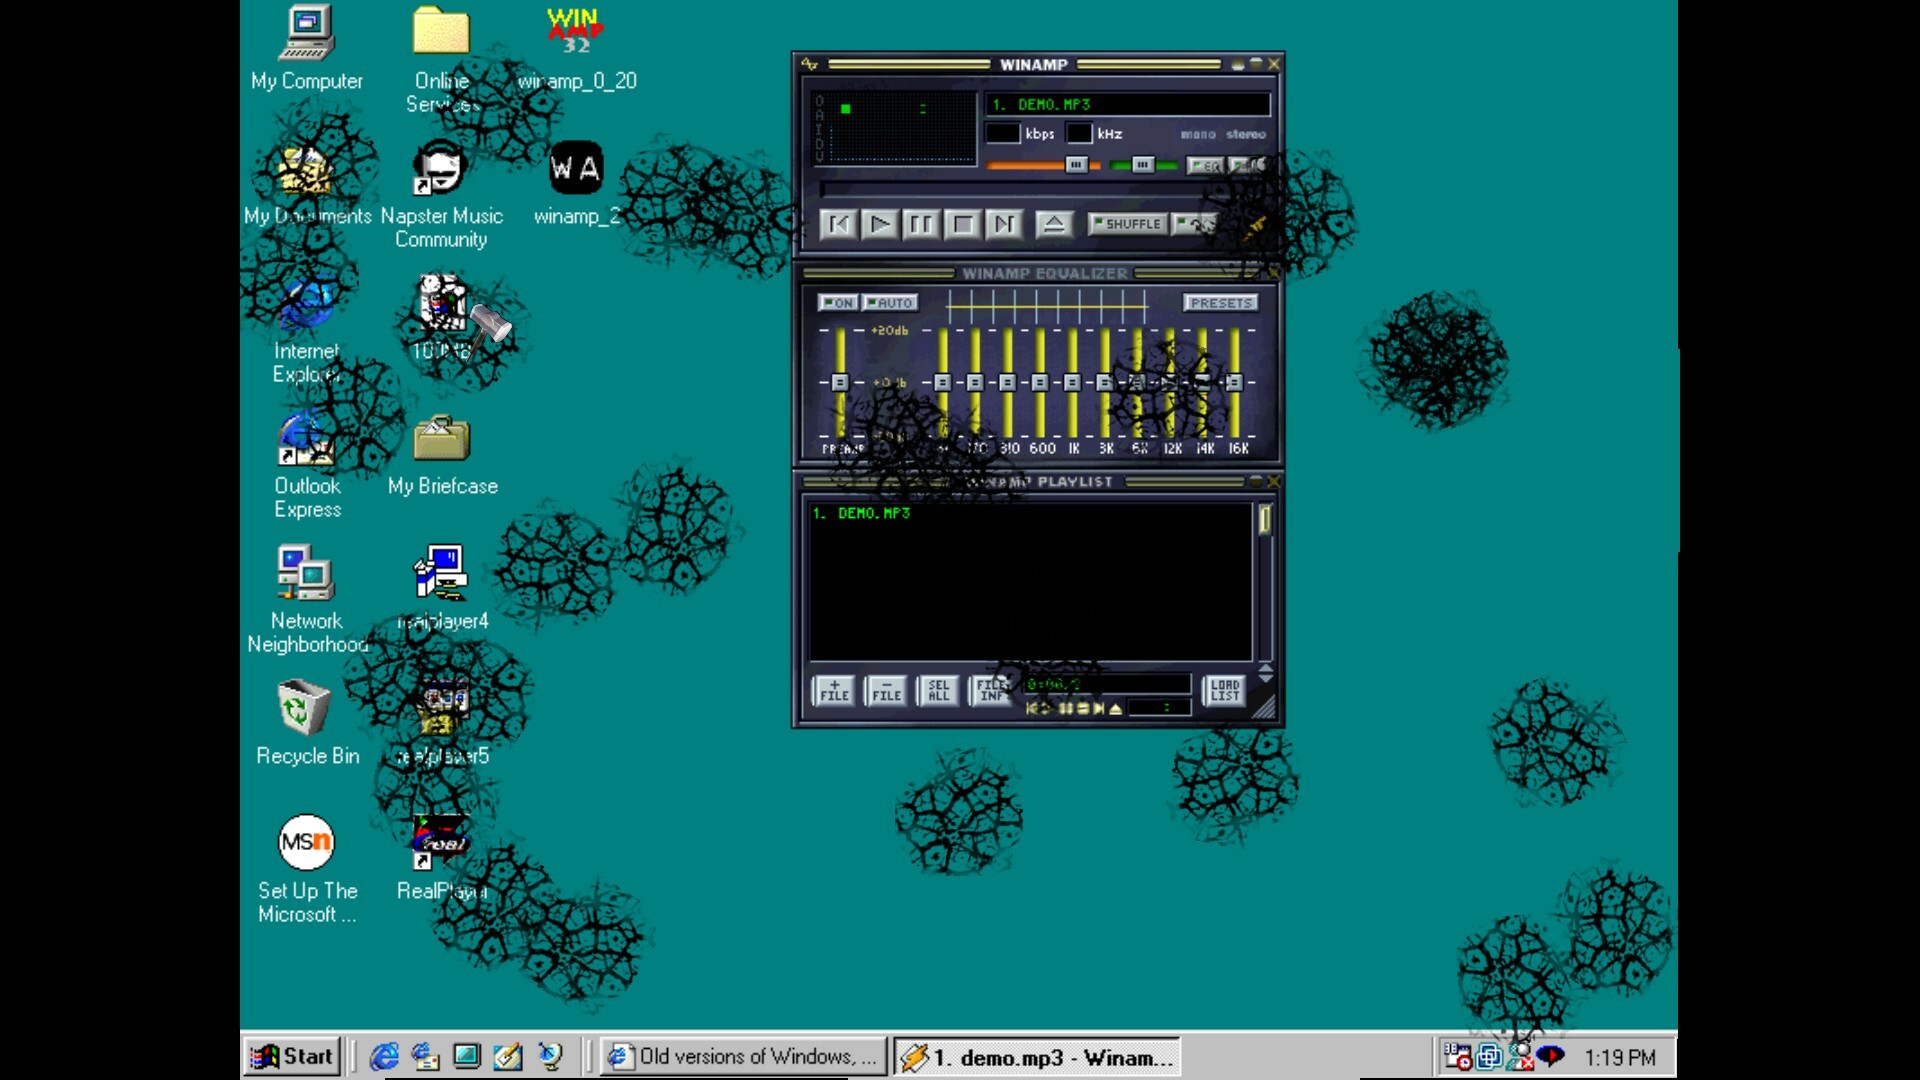Skip to the next track
This screenshot has height=1080, width=1920.
point(1004,225)
